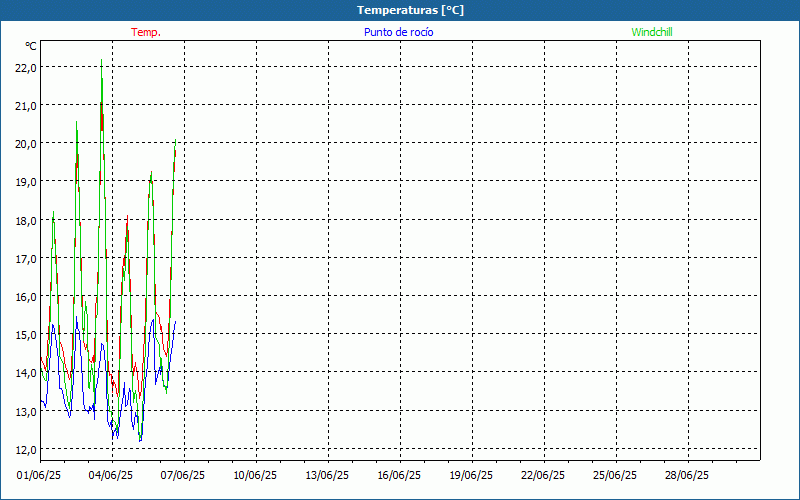The height and width of the screenshot is (500, 800).
Task: Click the '16/06/25' date label
Action: (x=399, y=476)
